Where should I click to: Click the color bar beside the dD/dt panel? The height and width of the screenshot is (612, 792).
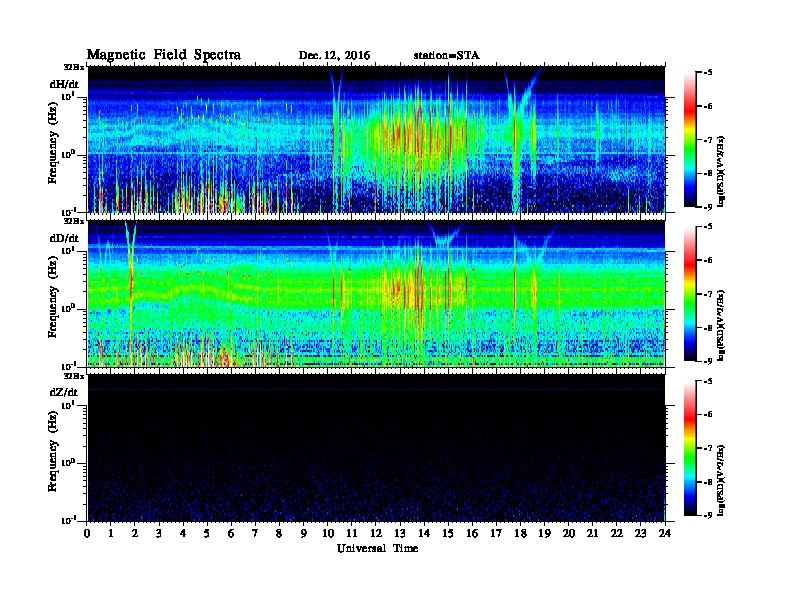[x=690, y=293]
